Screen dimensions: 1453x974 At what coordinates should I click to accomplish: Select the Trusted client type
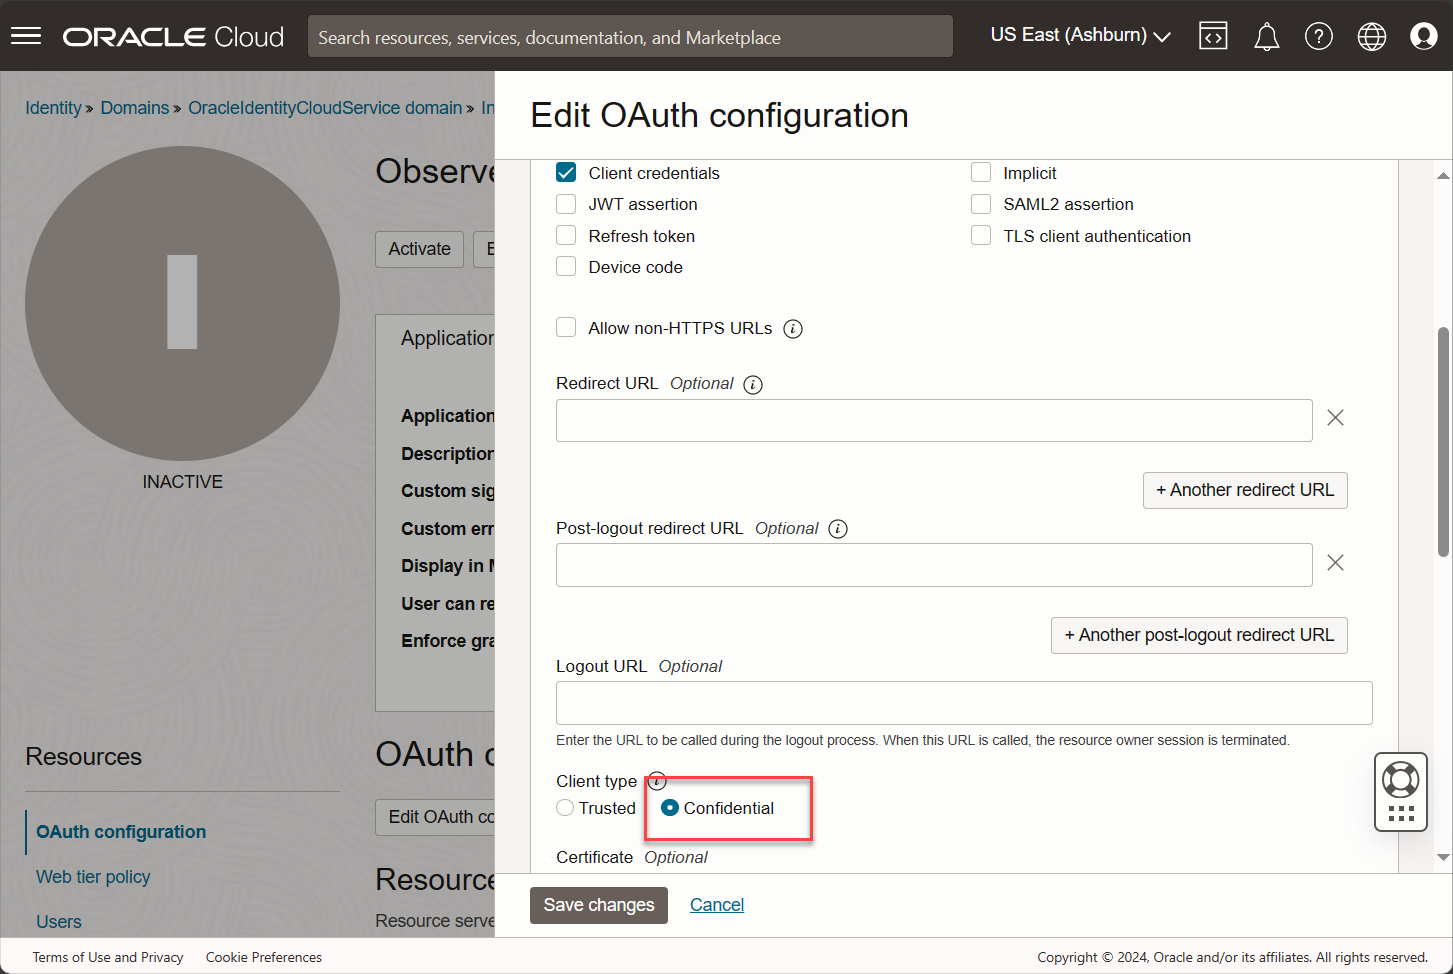[x=566, y=808]
